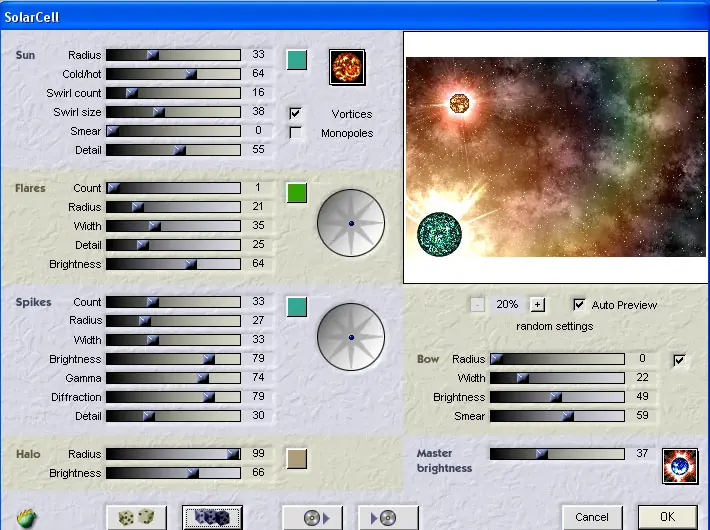The width and height of the screenshot is (710, 530).
Task: Click the 20% zoom level value
Action: tap(507, 304)
